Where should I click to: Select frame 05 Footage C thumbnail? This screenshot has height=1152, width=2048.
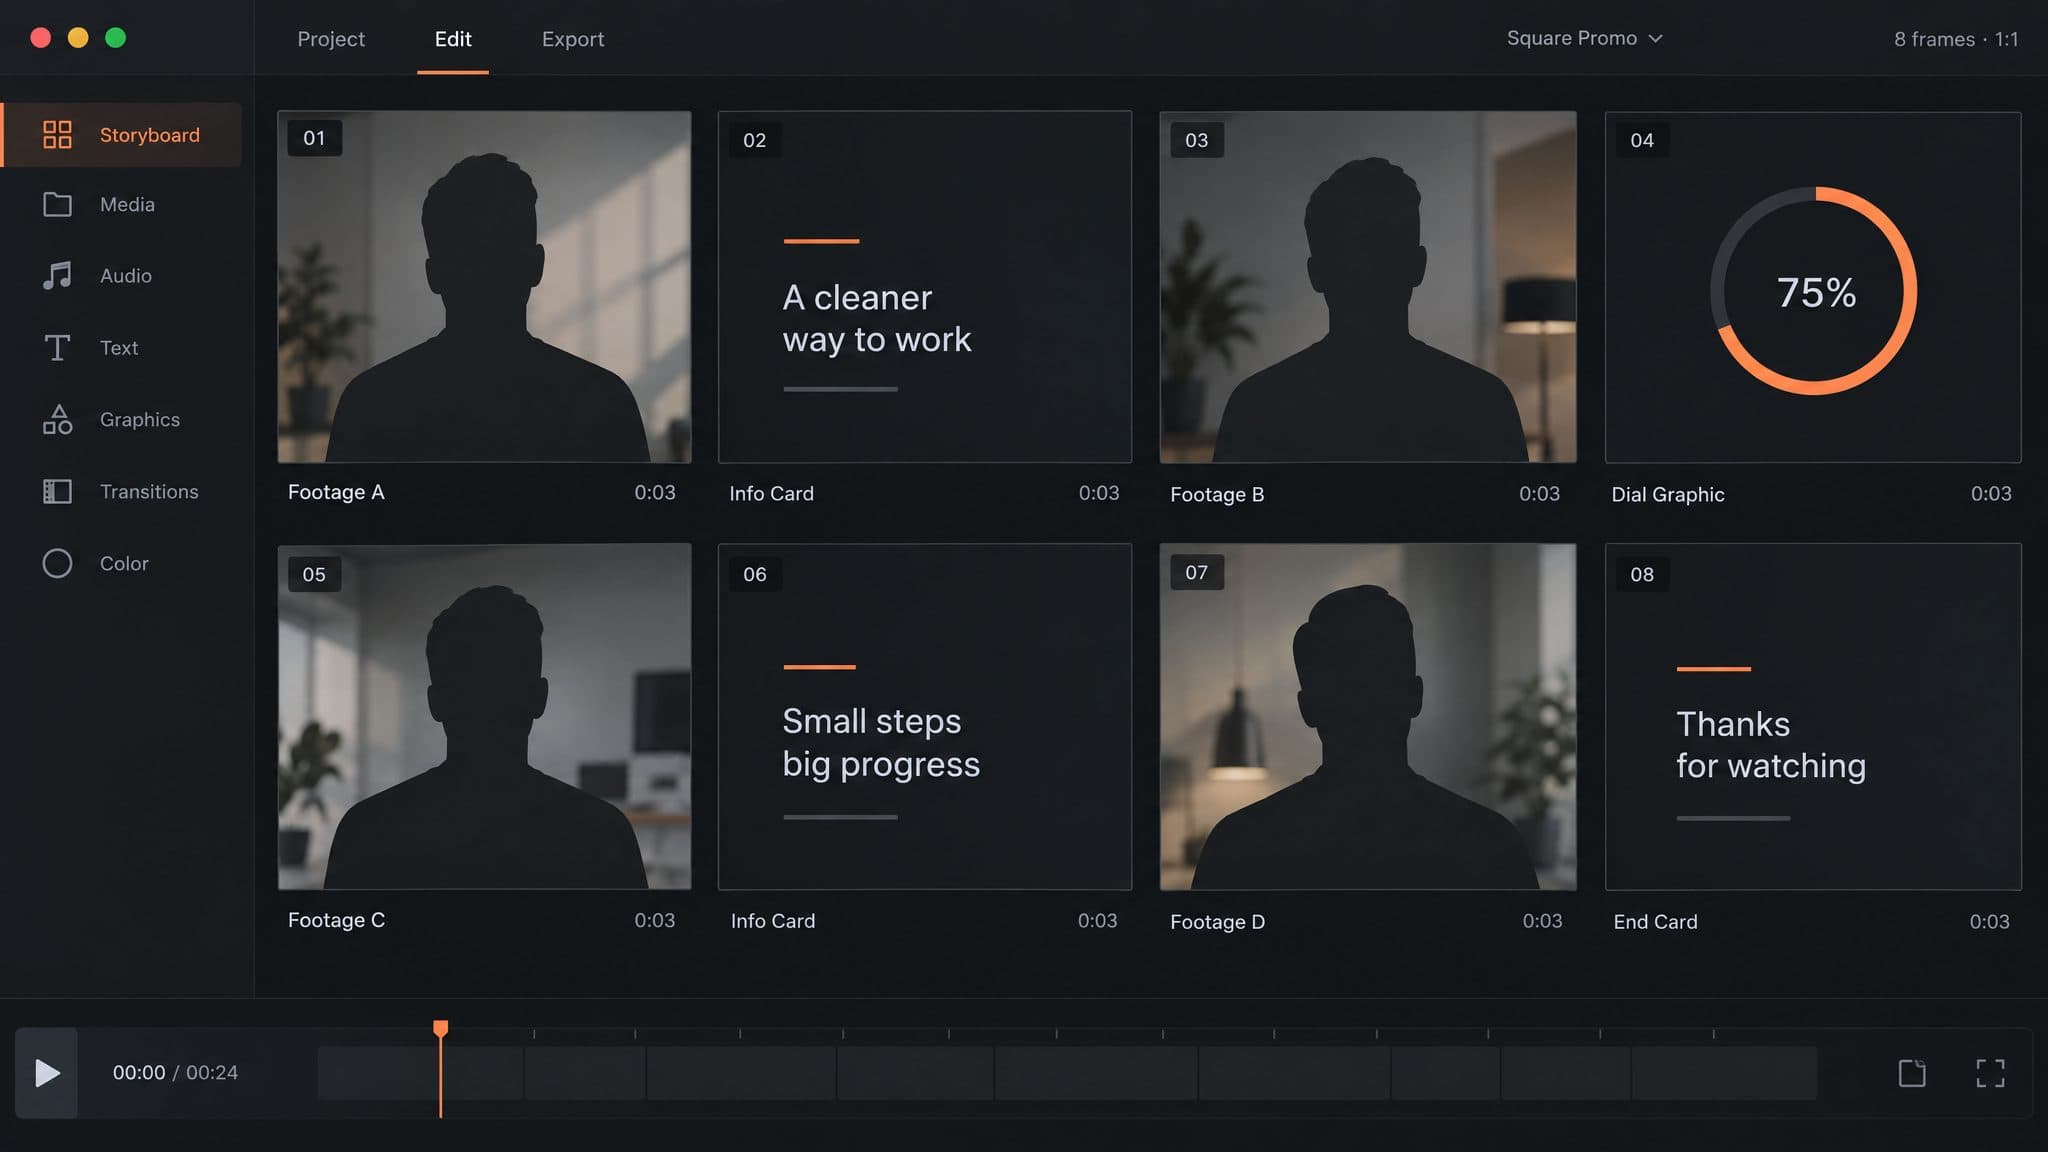(x=484, y=716)
